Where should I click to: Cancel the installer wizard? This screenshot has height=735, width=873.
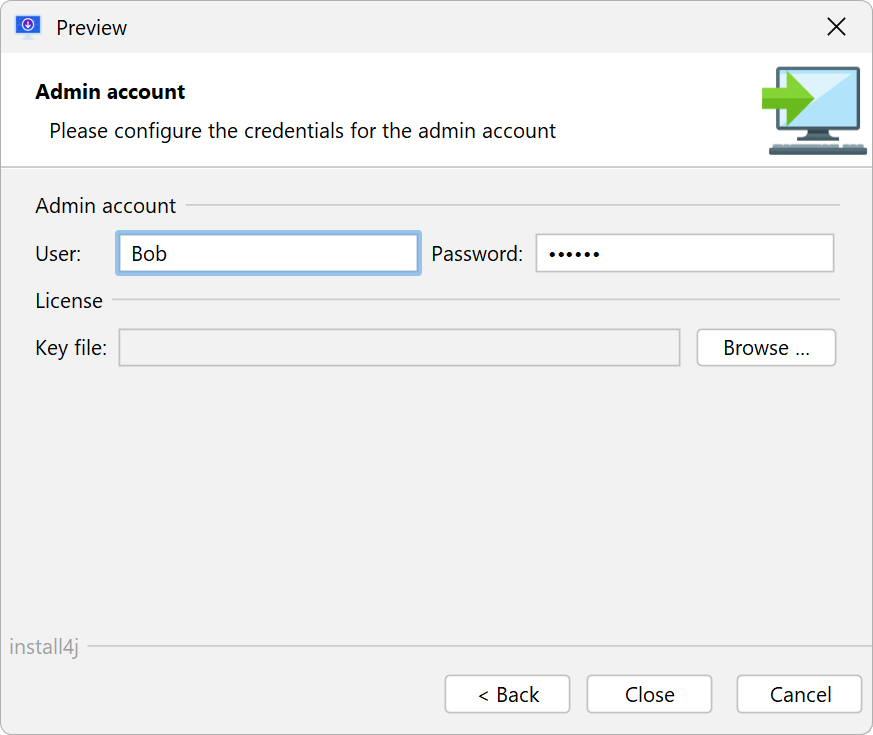[x=800, y=694]
